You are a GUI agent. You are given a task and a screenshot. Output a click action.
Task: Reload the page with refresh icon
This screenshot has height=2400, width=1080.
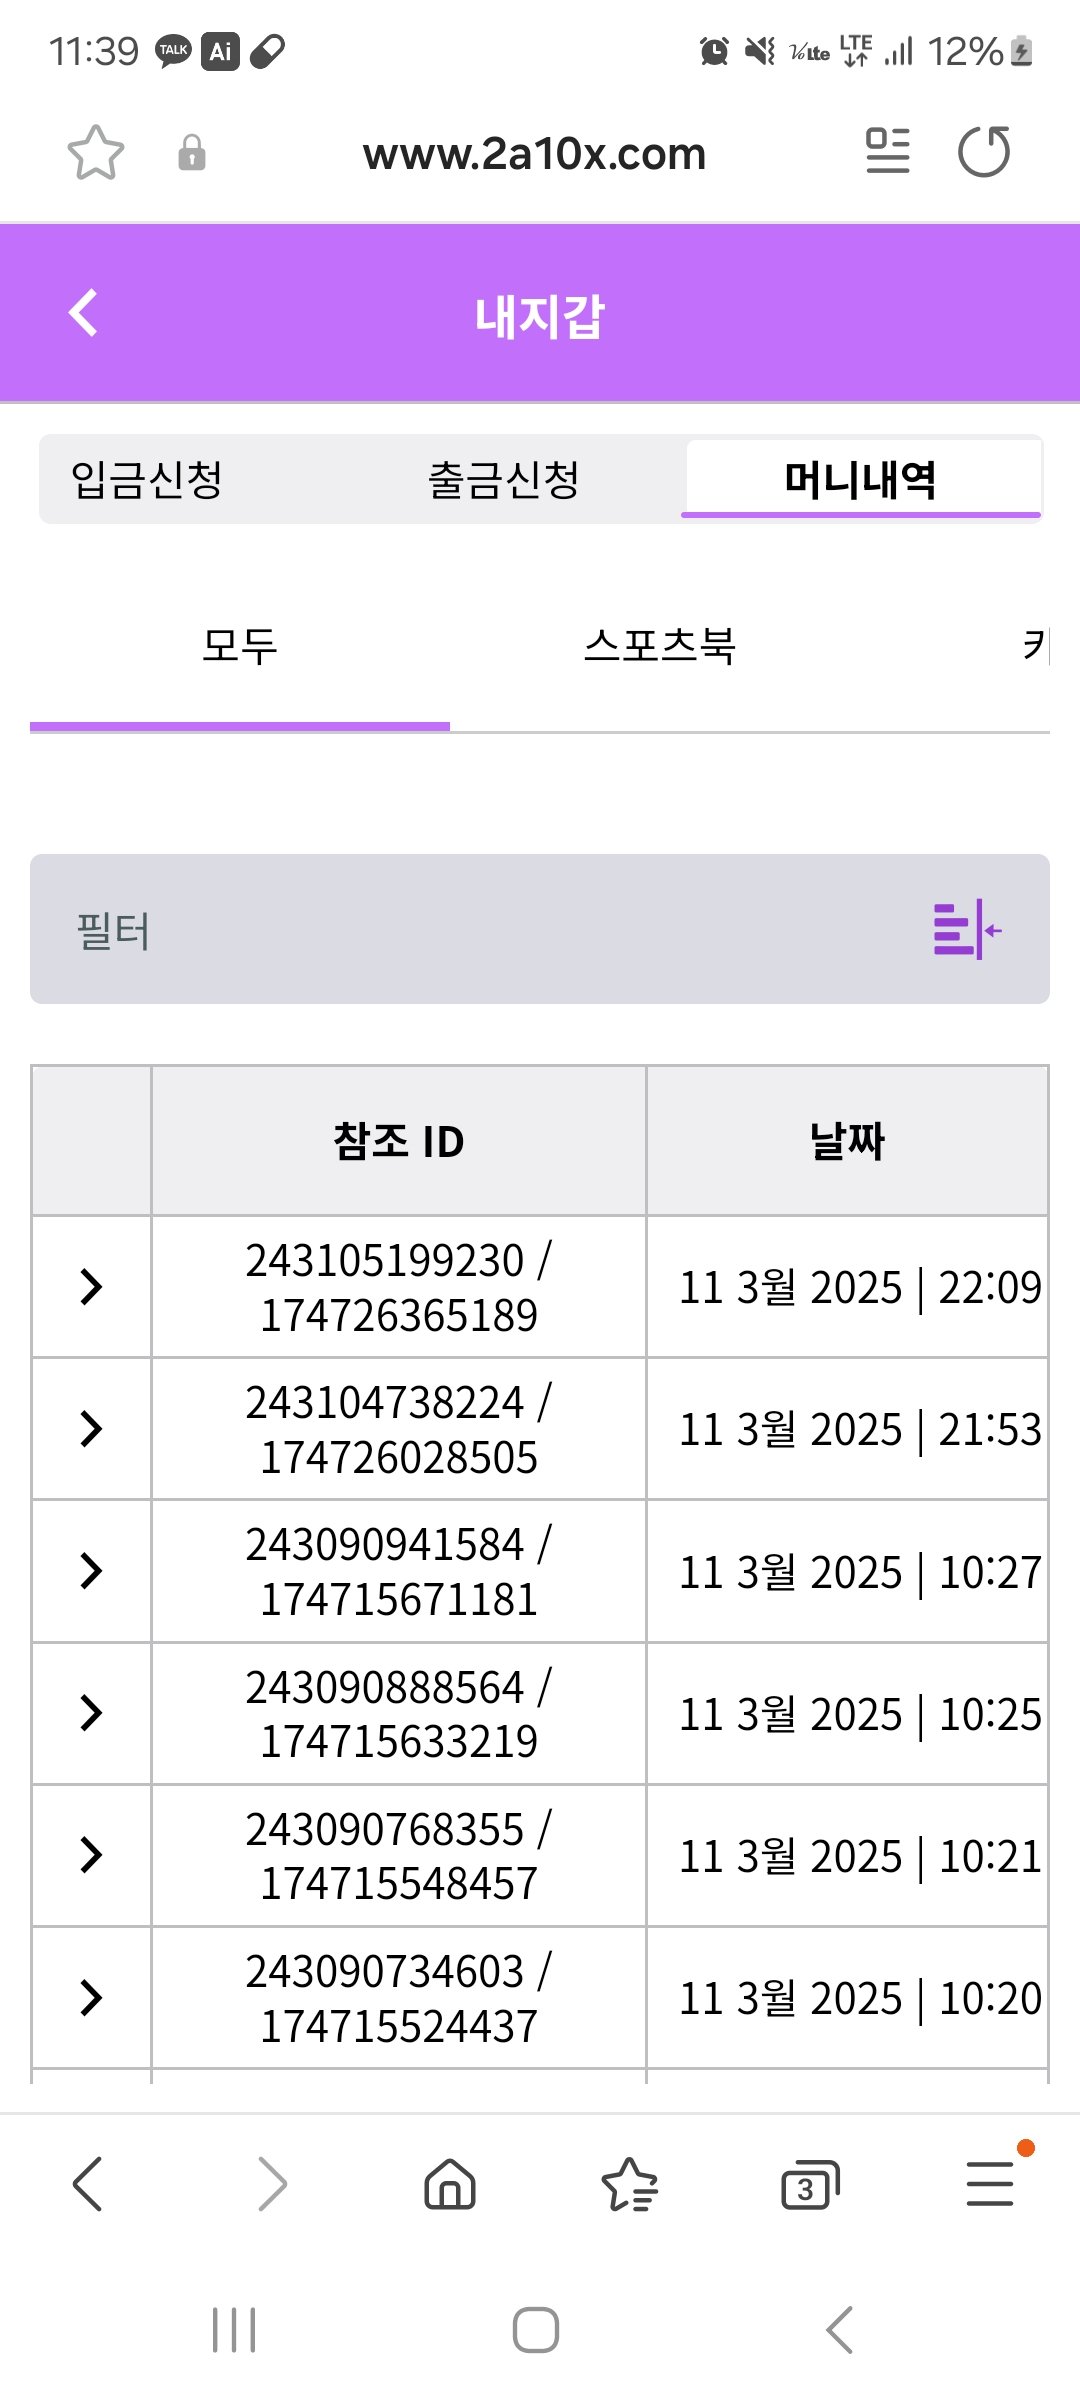pos(984,152)
